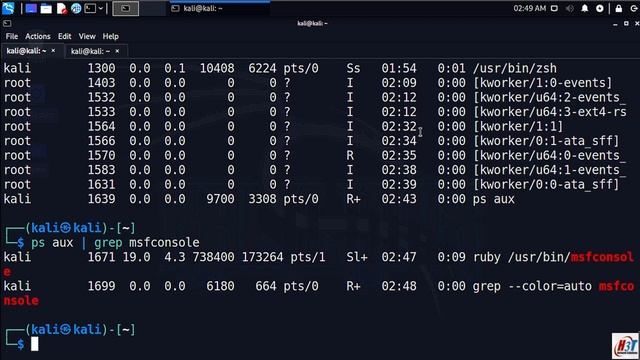This screenshot has width=640, height=360.
Task: Click the /usr/bin/zsh process text
Action: (515, 68)
